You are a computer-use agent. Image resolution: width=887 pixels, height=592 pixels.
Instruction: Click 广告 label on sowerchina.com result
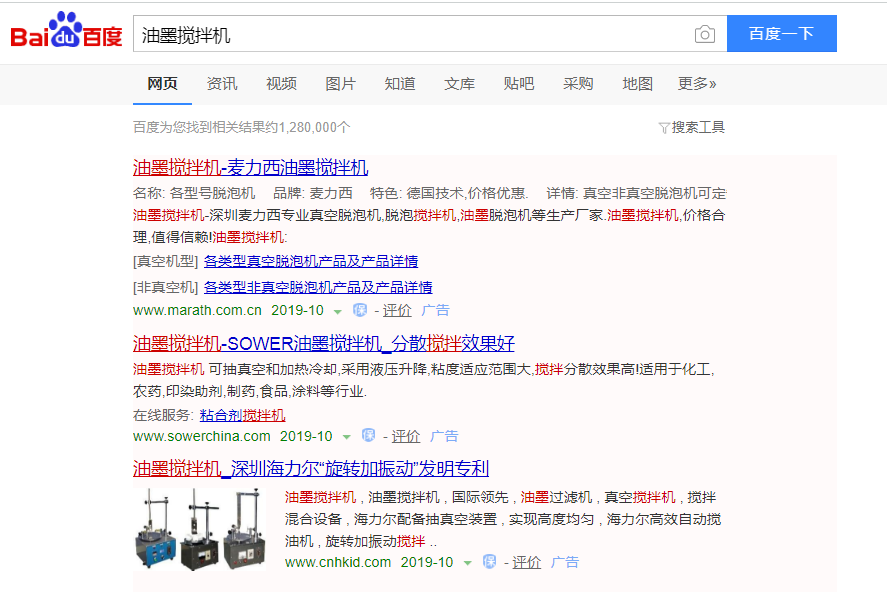click(444, 436)
